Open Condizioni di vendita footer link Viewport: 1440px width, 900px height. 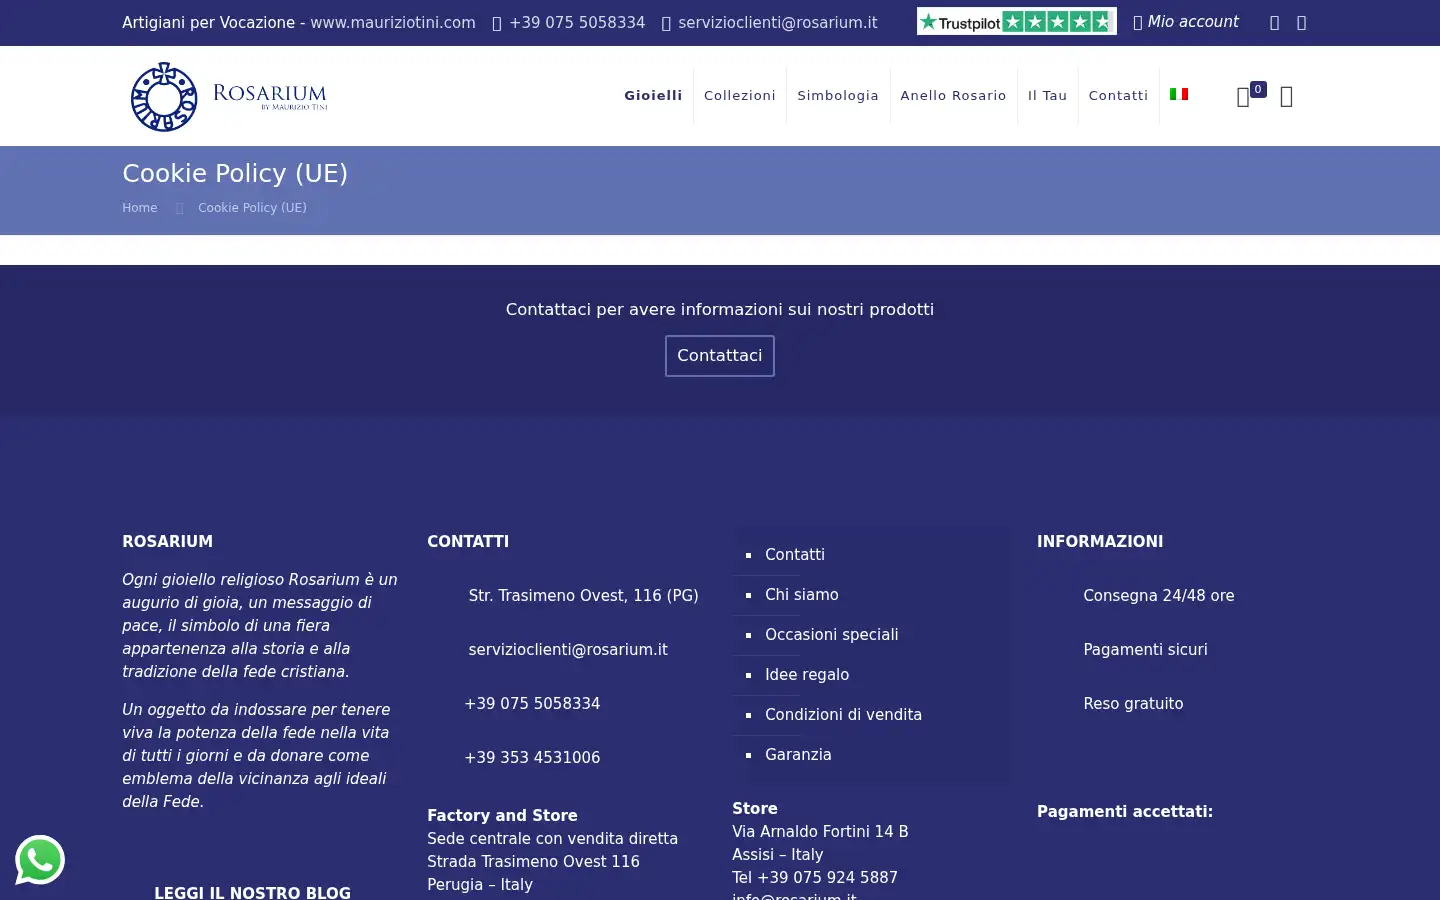click(843, 715)
